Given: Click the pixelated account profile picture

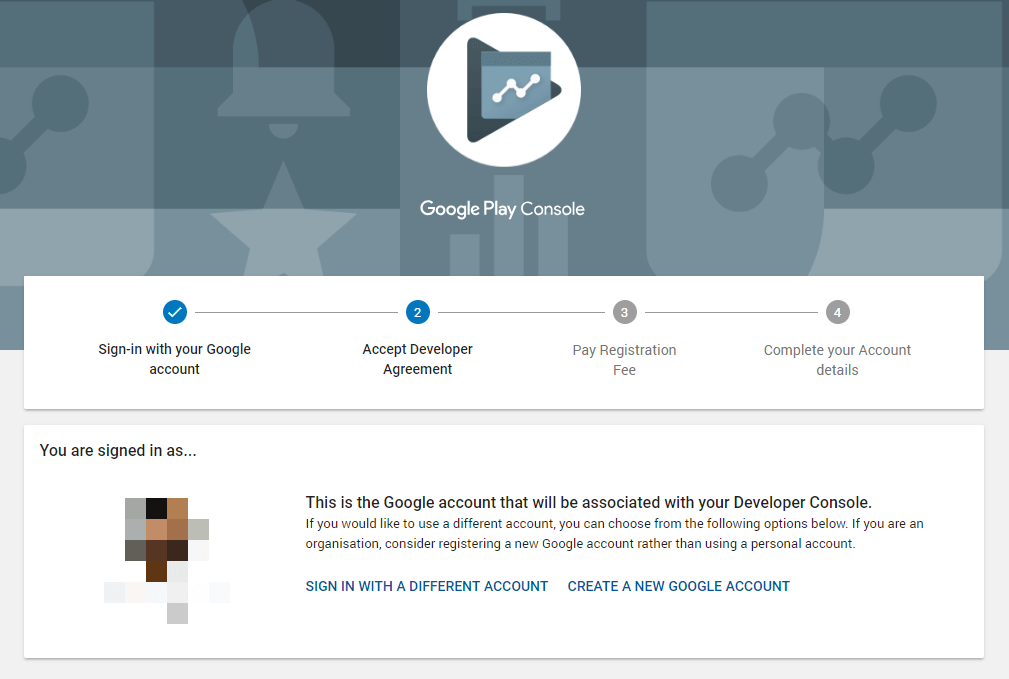Looking at the screenshot, I should tap(166, 555).
